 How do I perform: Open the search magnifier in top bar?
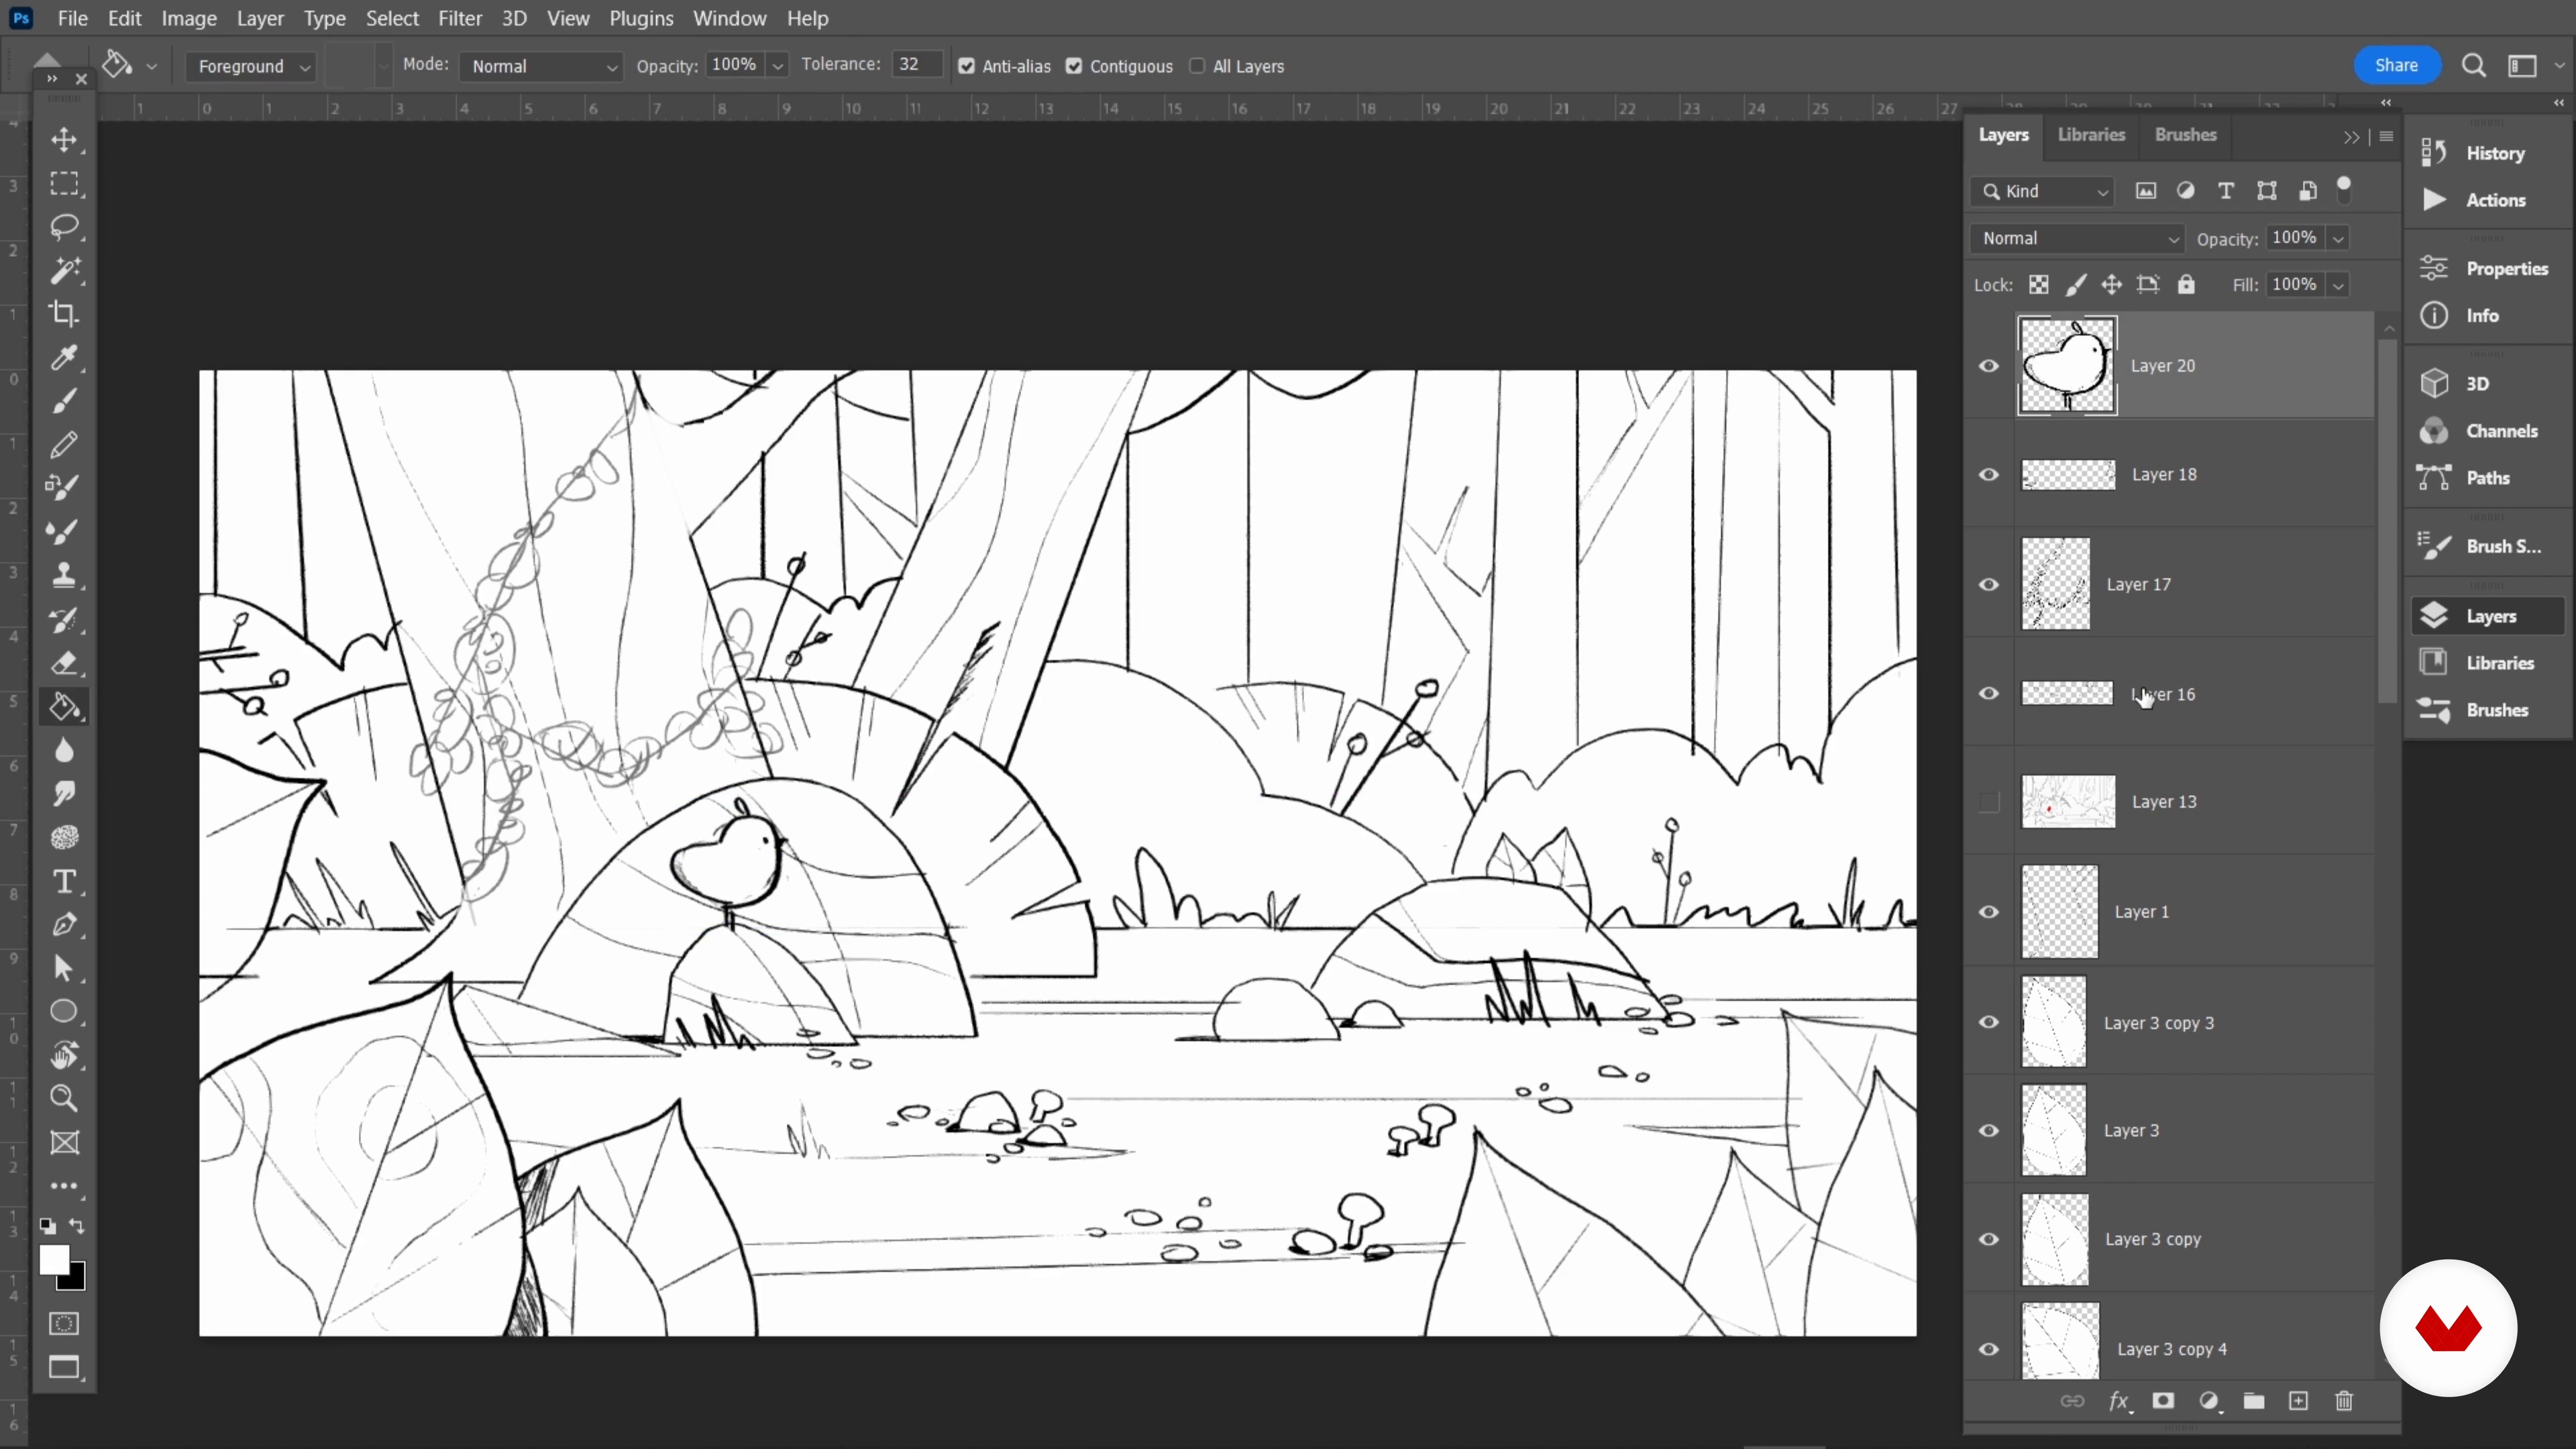(2474, 66)
